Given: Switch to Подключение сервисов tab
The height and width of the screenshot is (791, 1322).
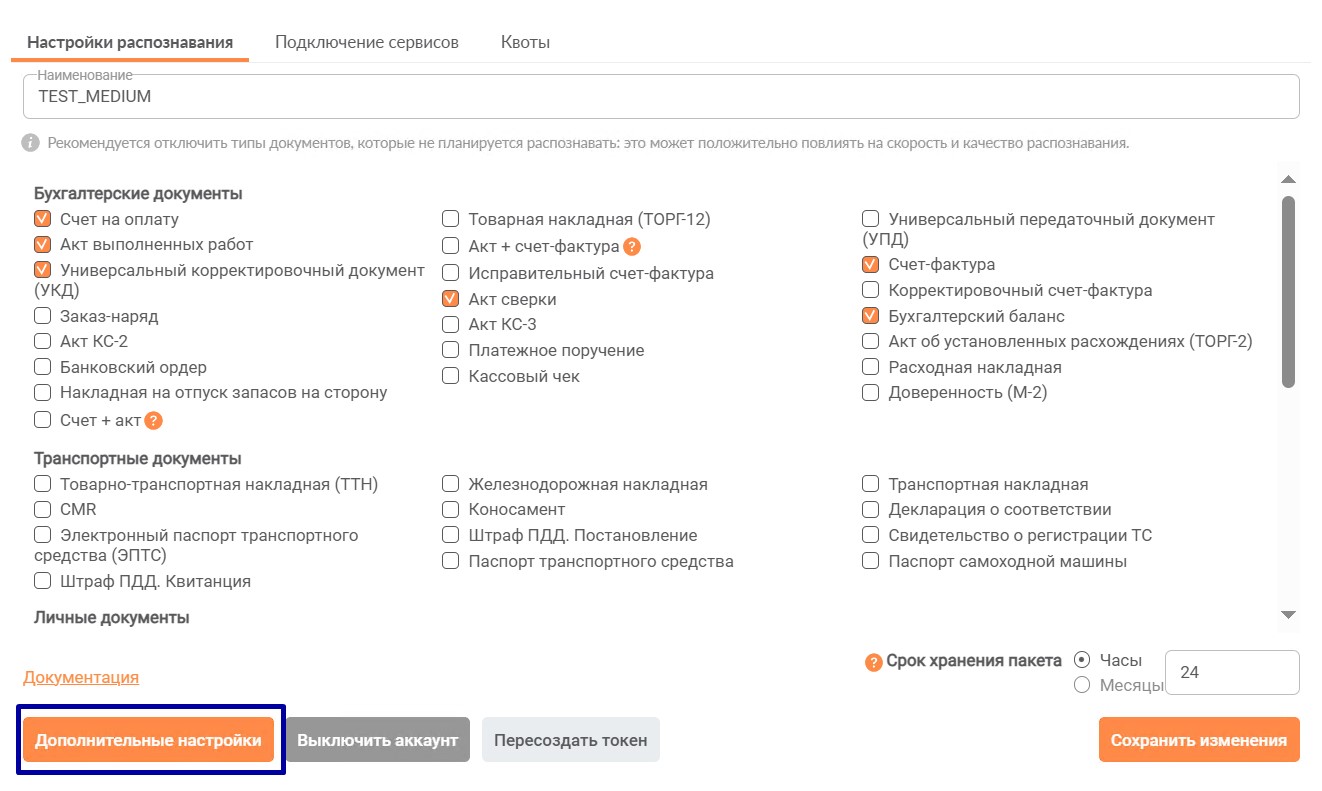Looking at the screenshot, I should pyautogui.click(x=367, y=42).
